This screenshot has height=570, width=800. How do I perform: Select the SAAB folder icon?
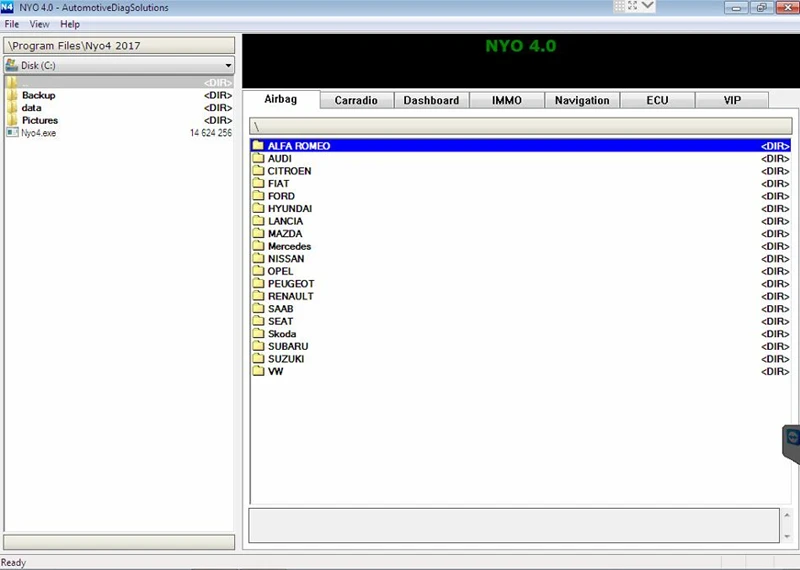(258, 308)
